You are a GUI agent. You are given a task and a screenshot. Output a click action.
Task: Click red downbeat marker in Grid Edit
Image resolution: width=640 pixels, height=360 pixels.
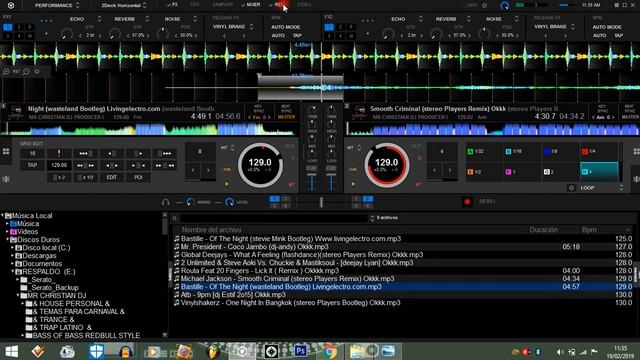pyautogui.click(x=59, y=153)
